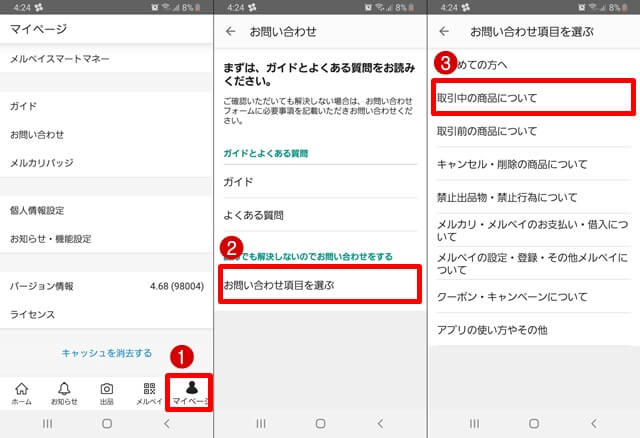Open 個人情報設定 entry

[106, 211]
